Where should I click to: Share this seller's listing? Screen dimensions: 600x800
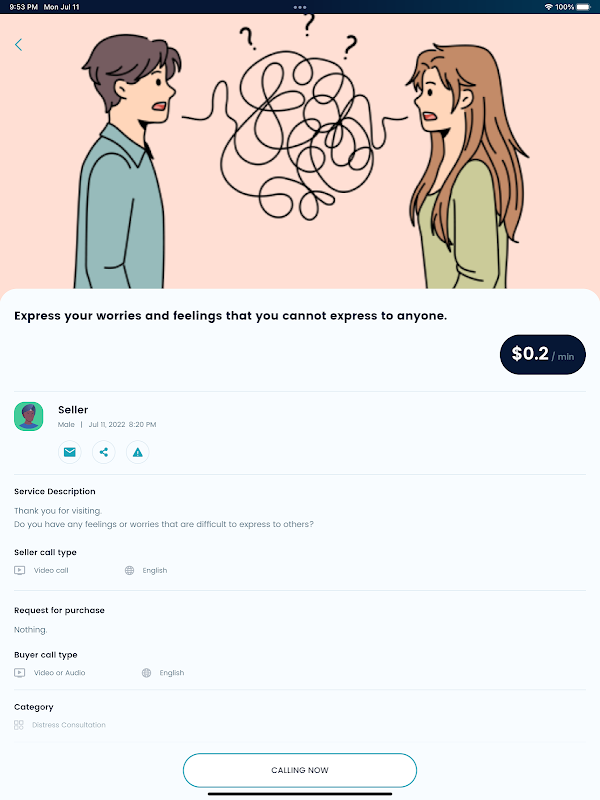click(x=104, y=452)
